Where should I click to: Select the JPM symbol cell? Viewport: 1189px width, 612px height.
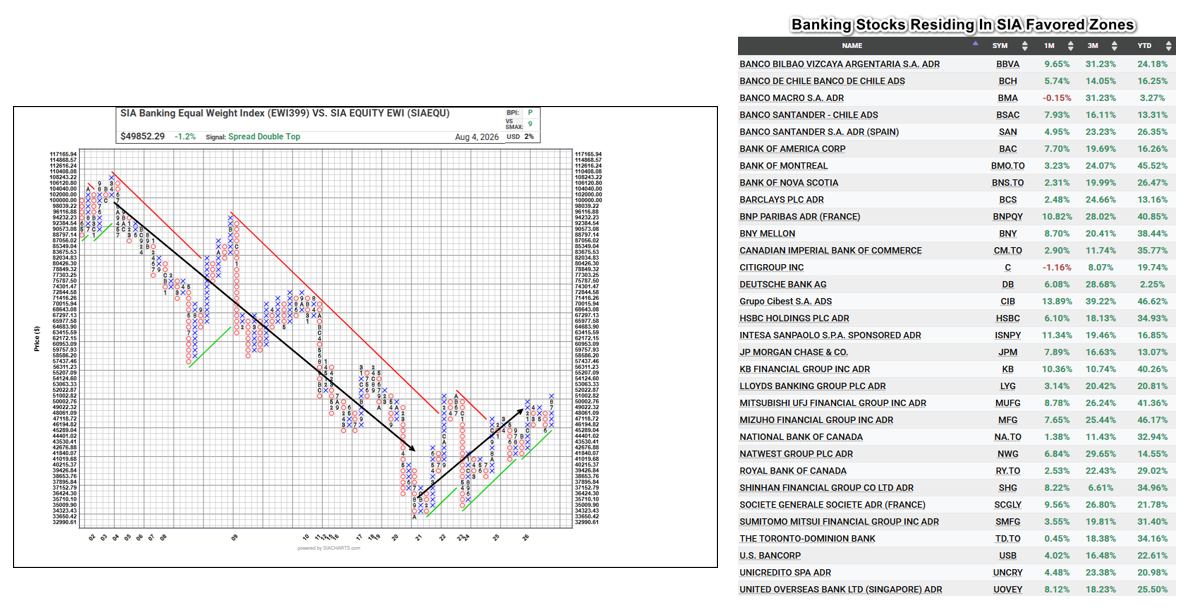click(1008, 352)
